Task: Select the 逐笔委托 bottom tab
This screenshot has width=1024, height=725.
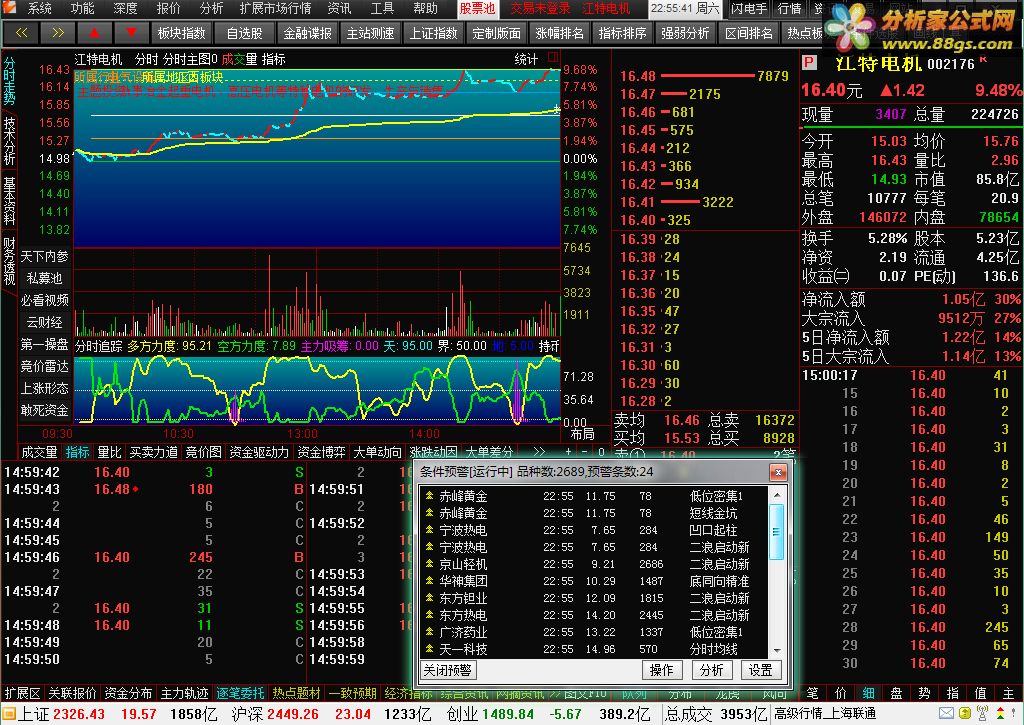Action: click(240, 693)
